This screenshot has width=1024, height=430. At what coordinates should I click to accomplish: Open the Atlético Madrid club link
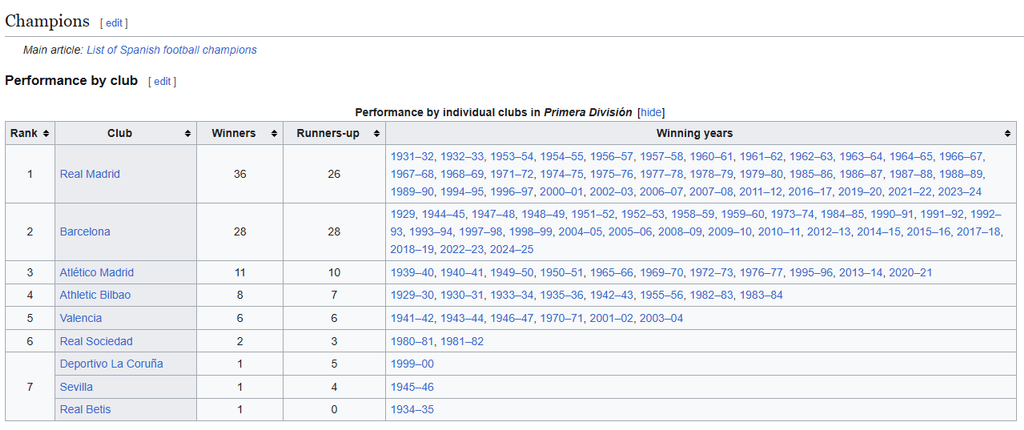pyautogui.click(x=97, y=273)
